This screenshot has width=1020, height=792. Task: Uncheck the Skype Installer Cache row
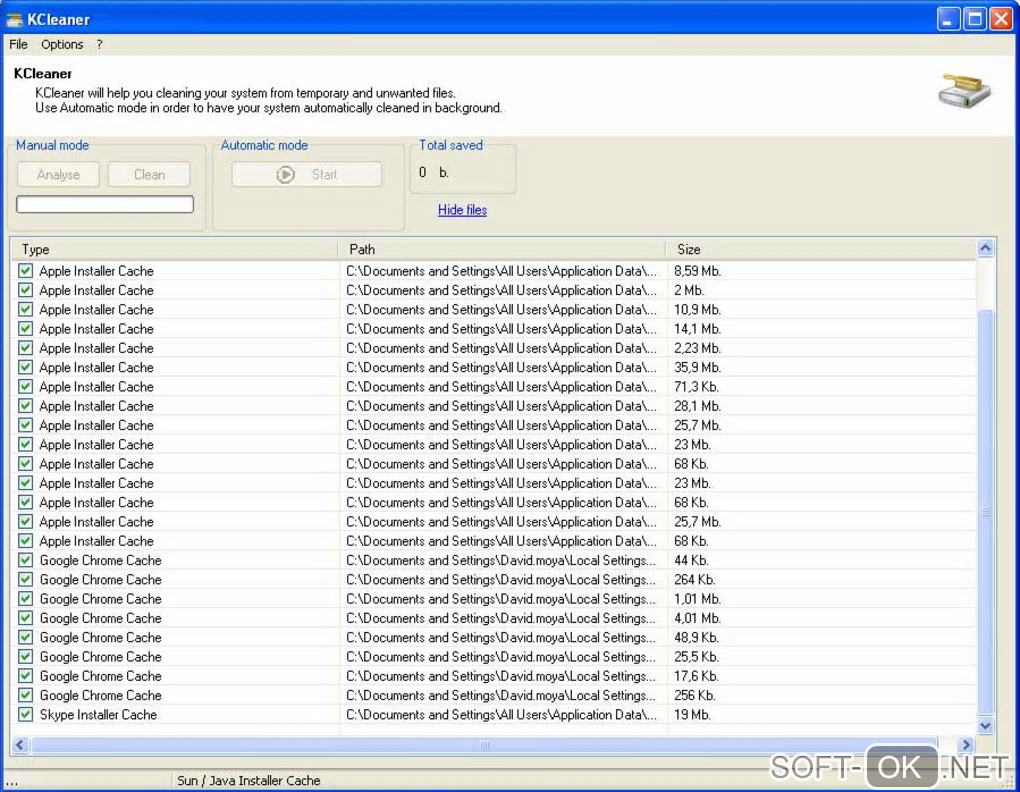pos(25,714)
